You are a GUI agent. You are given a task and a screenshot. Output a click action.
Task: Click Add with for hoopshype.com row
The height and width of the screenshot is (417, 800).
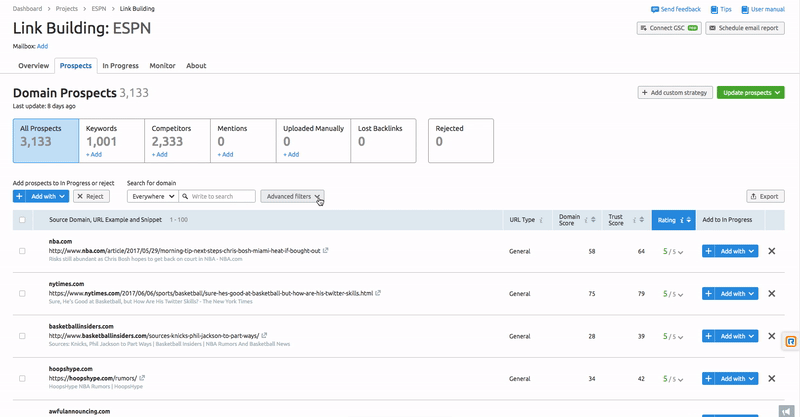point(730,378)
